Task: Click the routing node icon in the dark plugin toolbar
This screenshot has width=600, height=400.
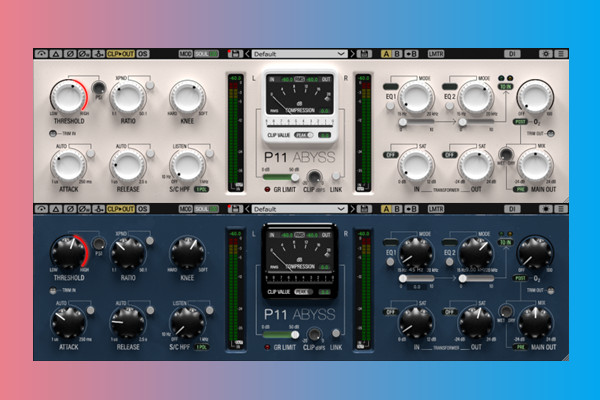Action: 98,209
